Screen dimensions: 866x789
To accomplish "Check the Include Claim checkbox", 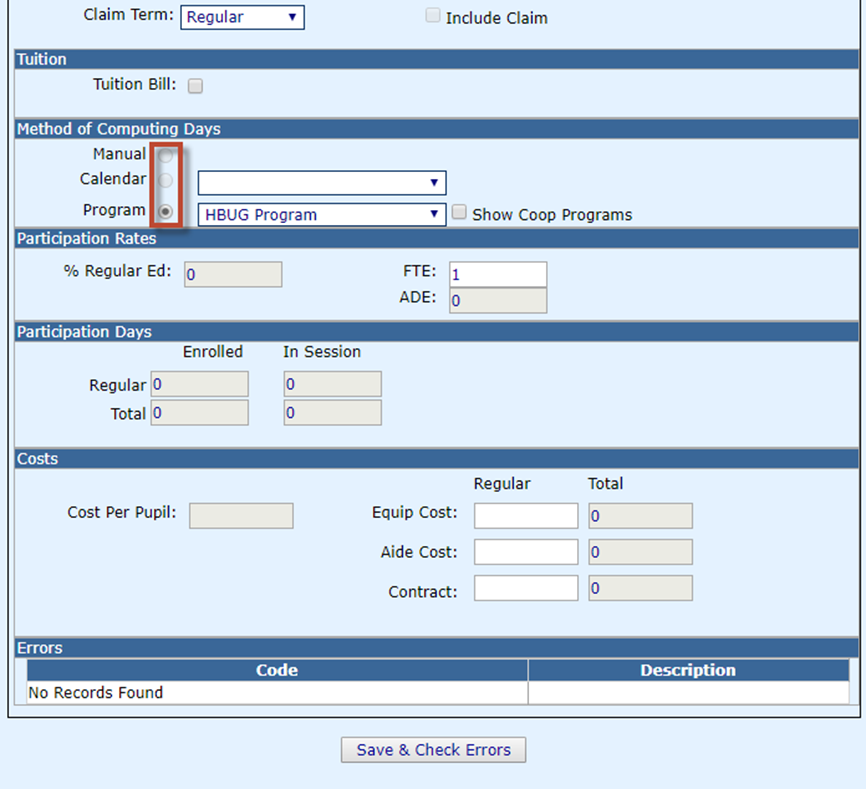I will (432, 15).
